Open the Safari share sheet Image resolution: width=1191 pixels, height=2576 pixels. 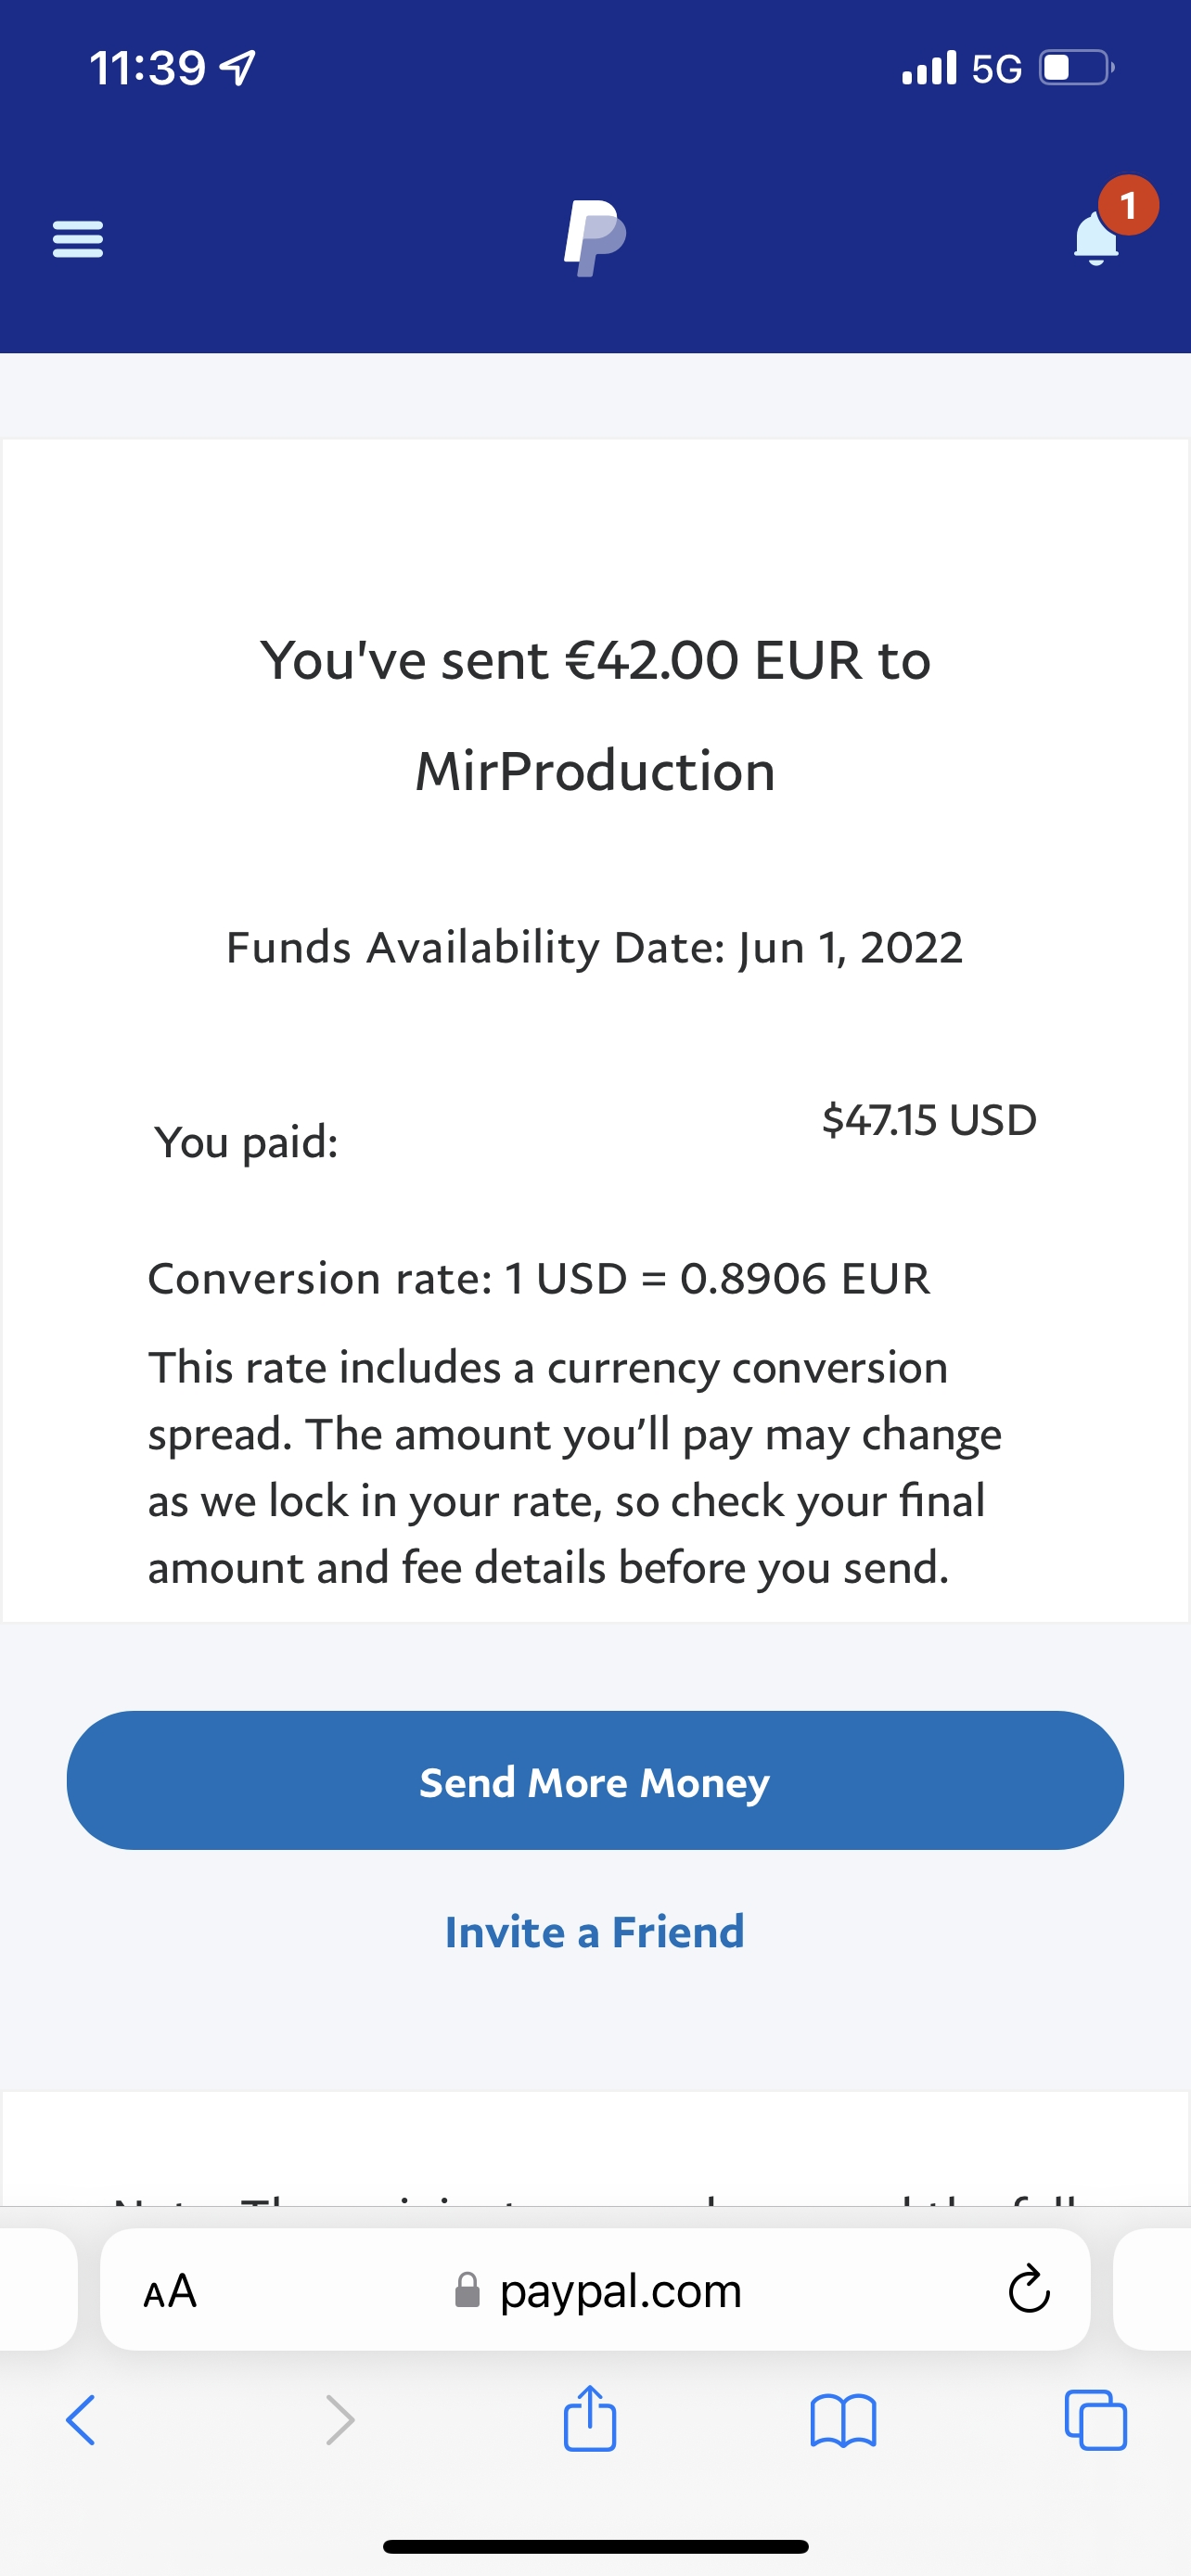(x=590, y=2419)
